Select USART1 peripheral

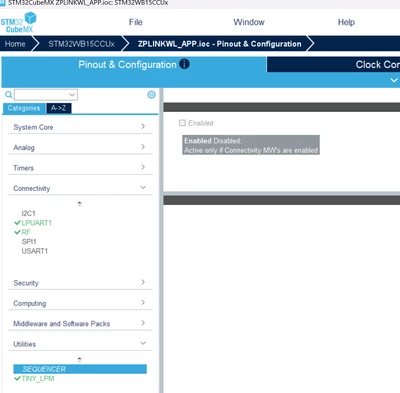[x=35, y=251]
